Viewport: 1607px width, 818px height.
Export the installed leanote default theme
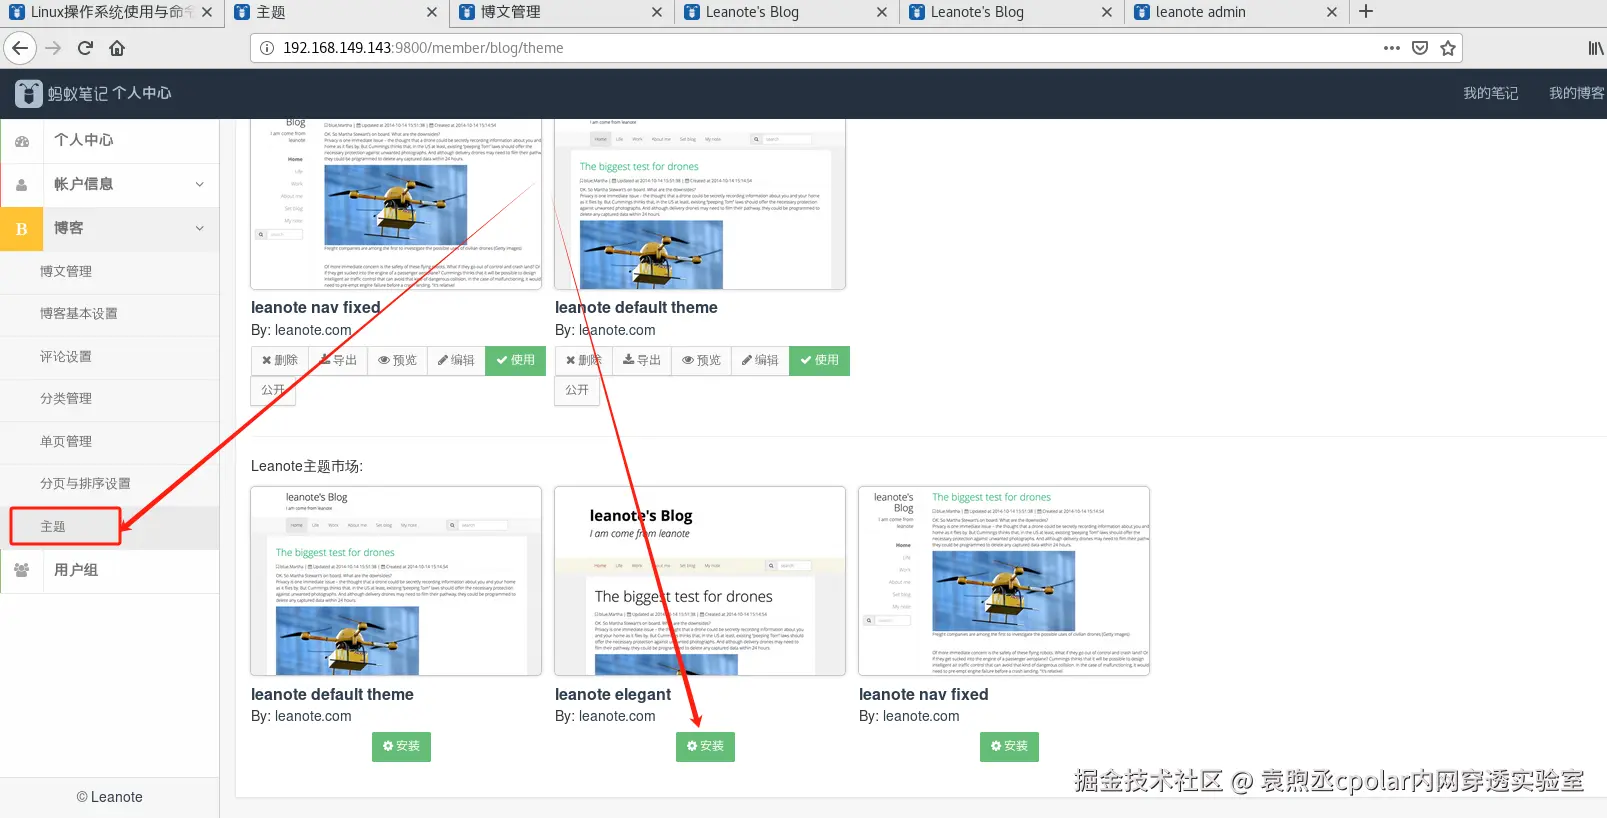642,360
